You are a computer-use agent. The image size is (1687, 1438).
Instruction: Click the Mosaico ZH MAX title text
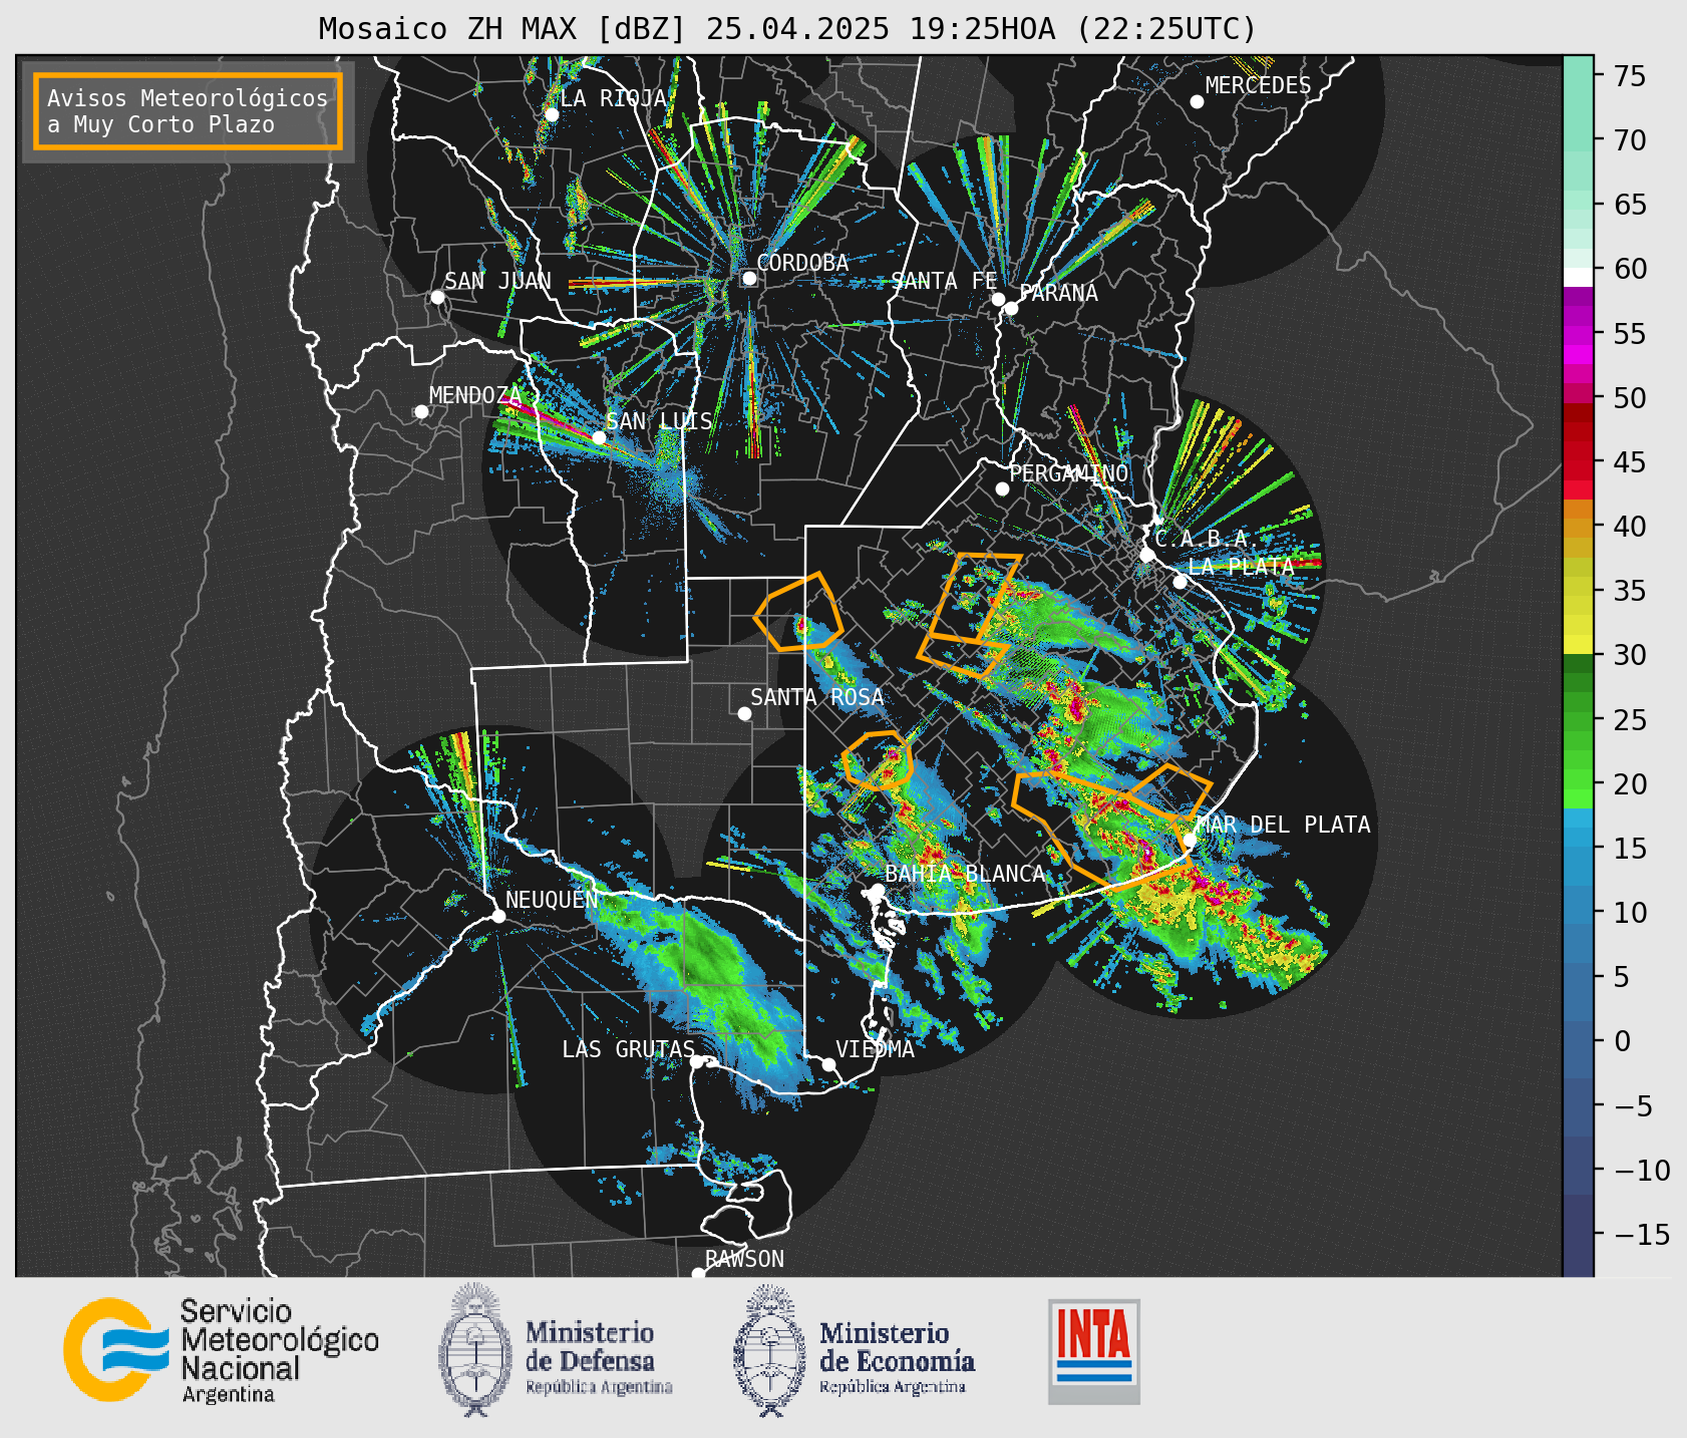(787, 28)
